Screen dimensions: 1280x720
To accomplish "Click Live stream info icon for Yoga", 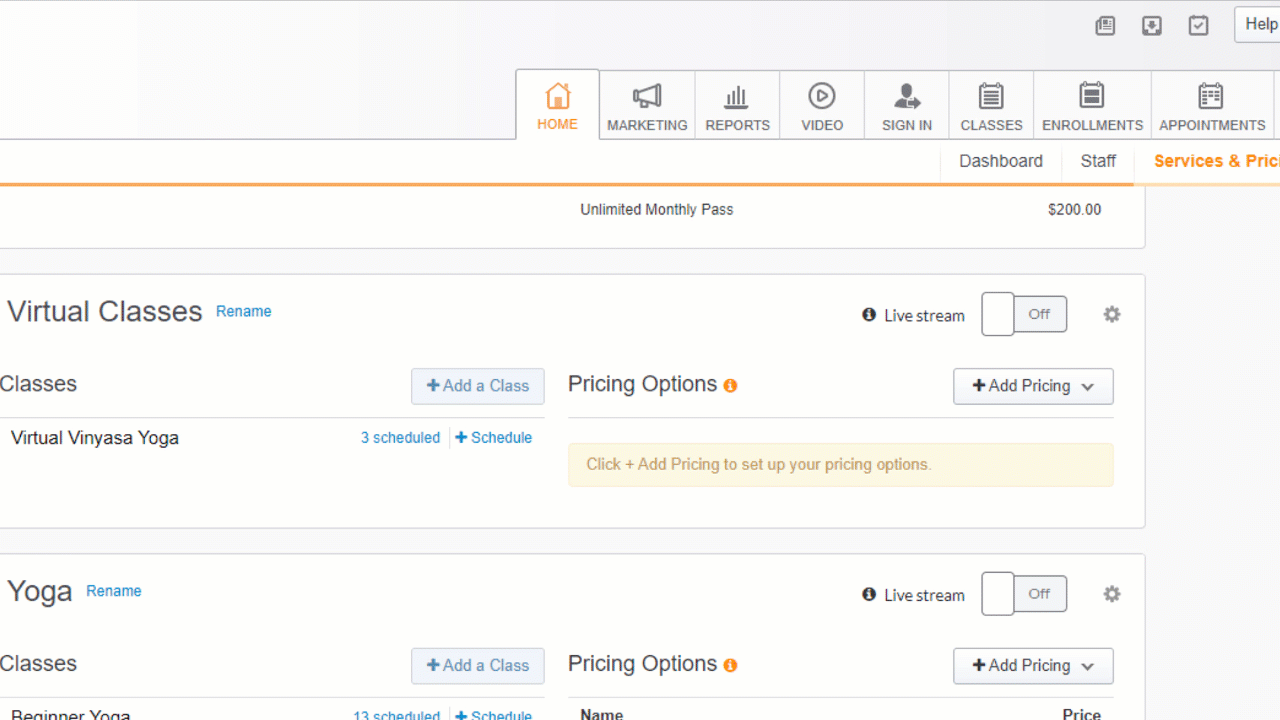I will point(869,595).
